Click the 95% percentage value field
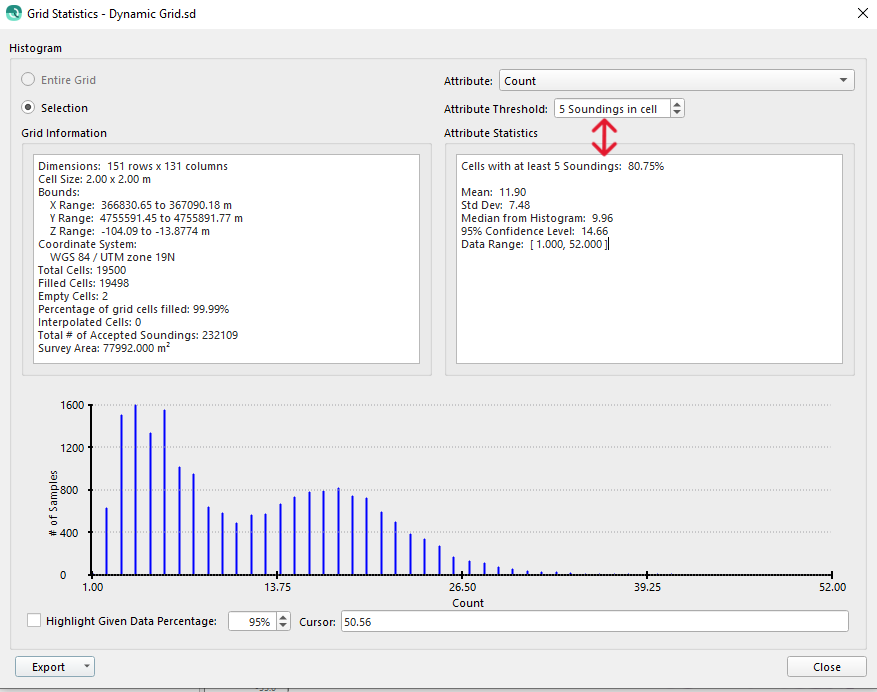The width and height of the screenshot is (877, 692). pyautogui.click(x=252, y=622)
